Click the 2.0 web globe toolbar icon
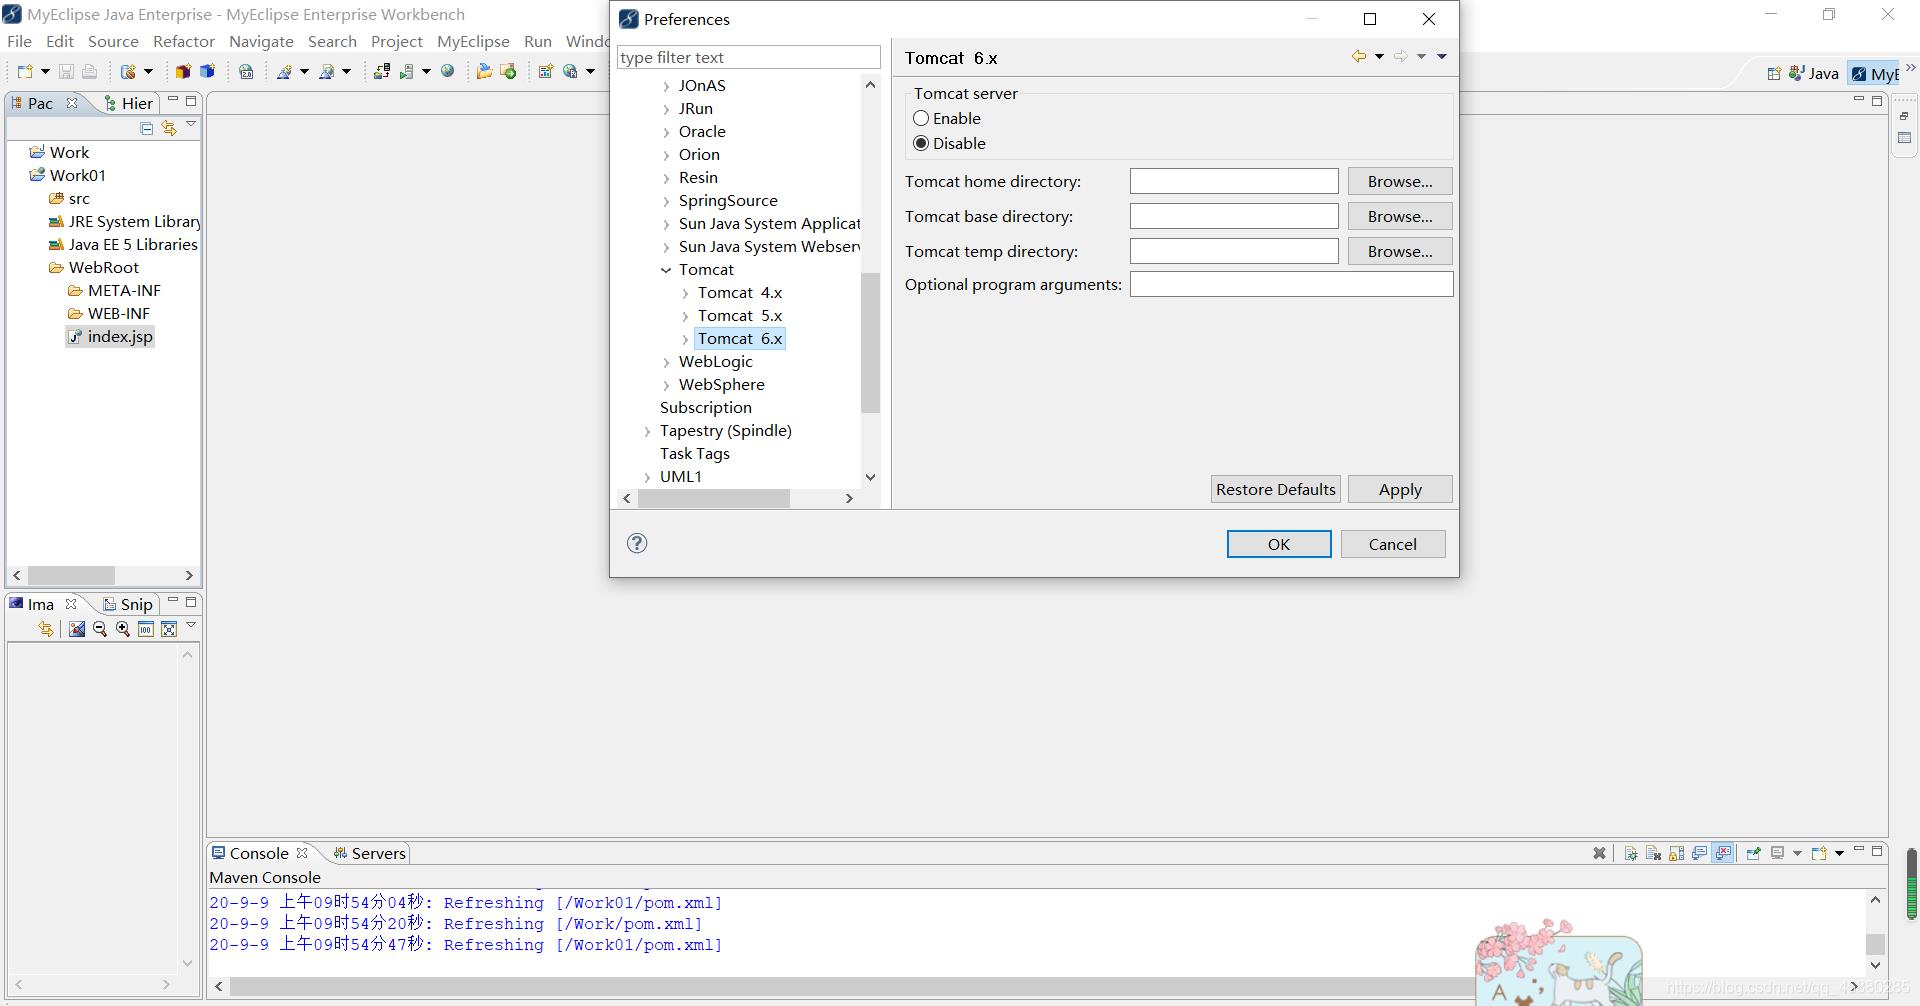1920x1006 pixels. 246,71
